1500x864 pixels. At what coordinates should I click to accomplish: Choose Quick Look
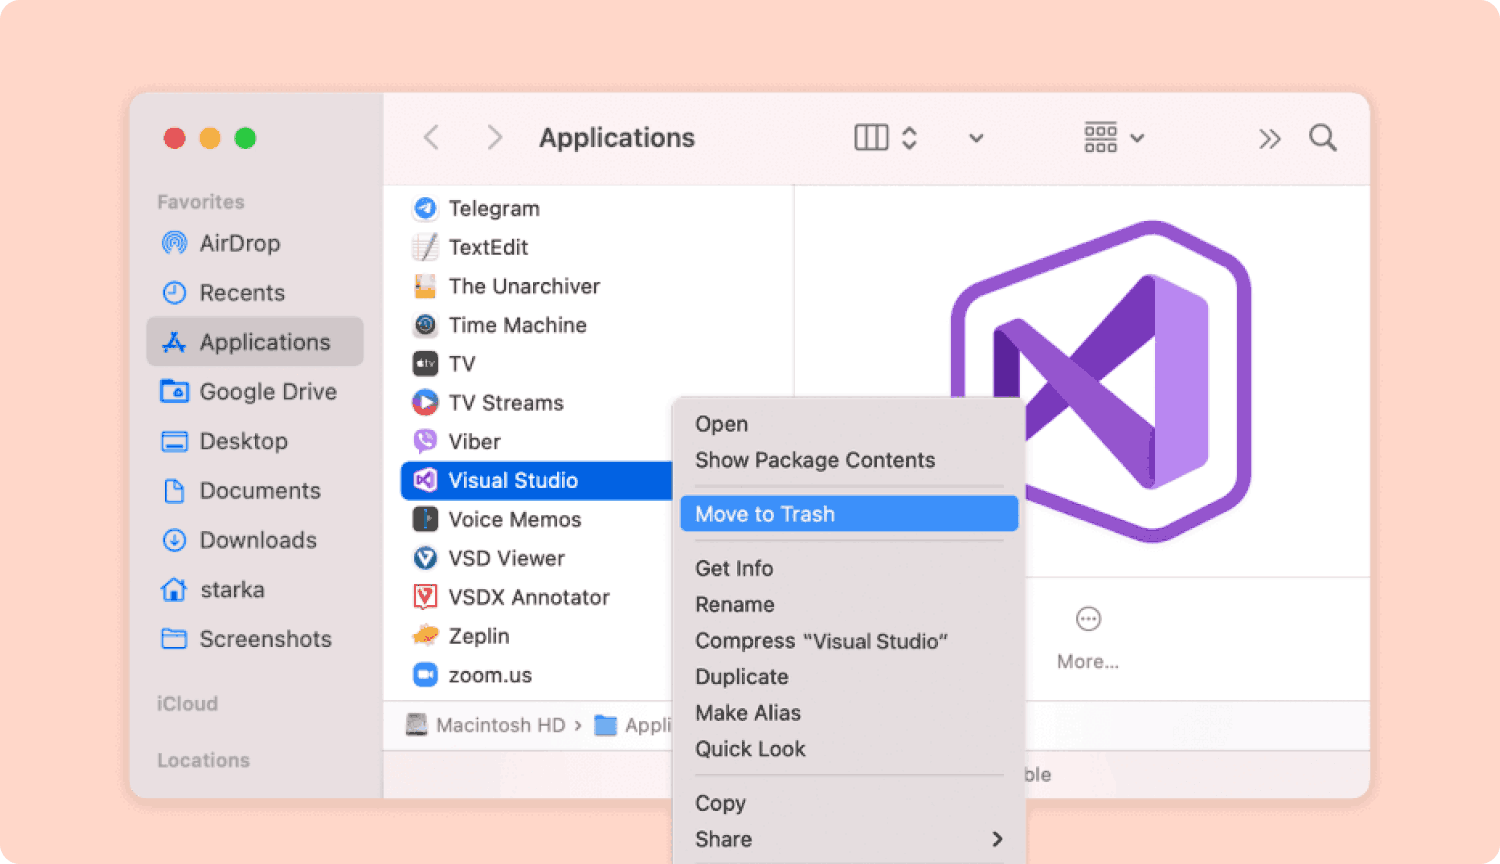pos(849,749)
